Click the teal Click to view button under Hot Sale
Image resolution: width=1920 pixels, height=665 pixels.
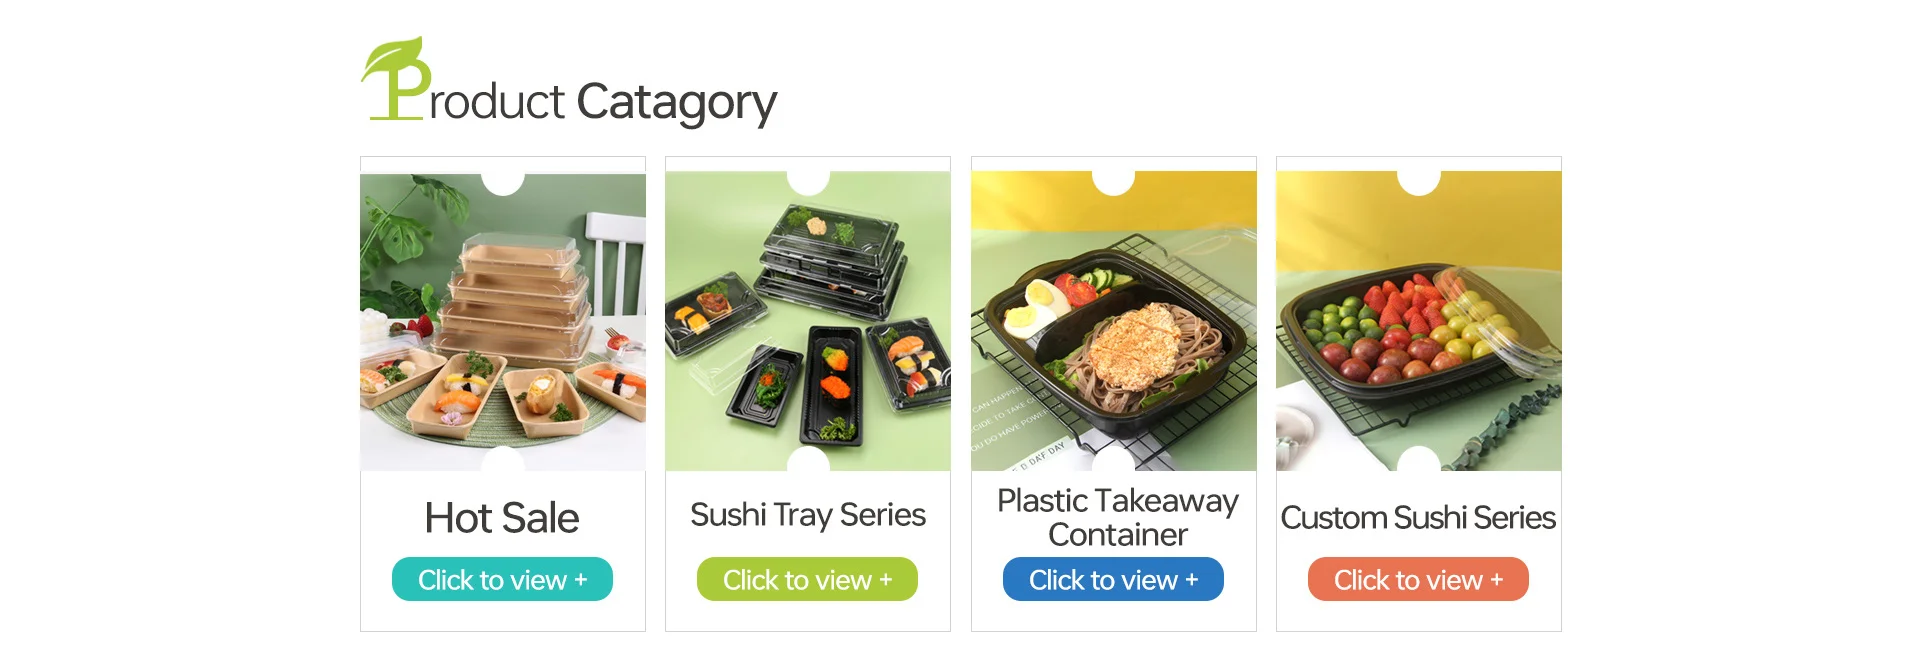[502, 579]
